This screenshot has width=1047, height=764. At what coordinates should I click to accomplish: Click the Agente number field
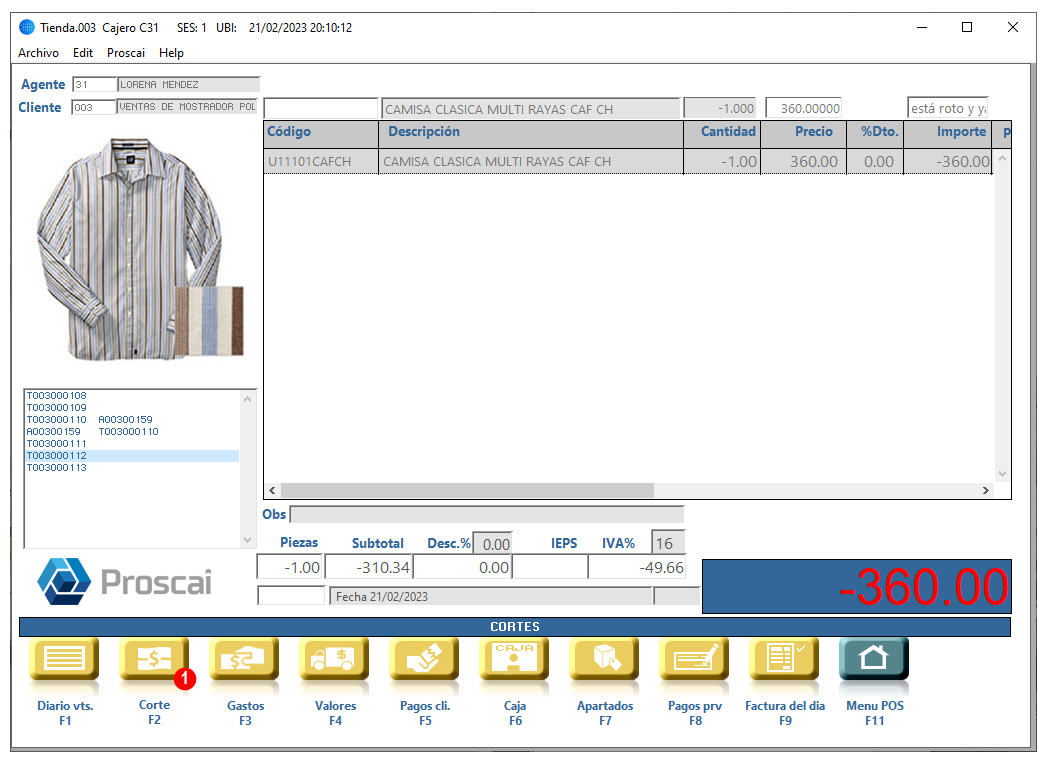(94, 85)
